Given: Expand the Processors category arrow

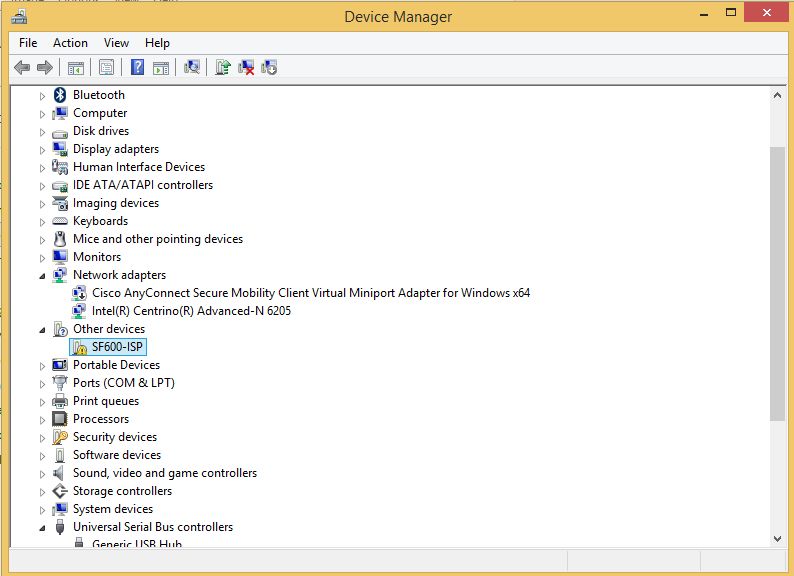Looking at the screenshot, I should [x=42, y=419].
